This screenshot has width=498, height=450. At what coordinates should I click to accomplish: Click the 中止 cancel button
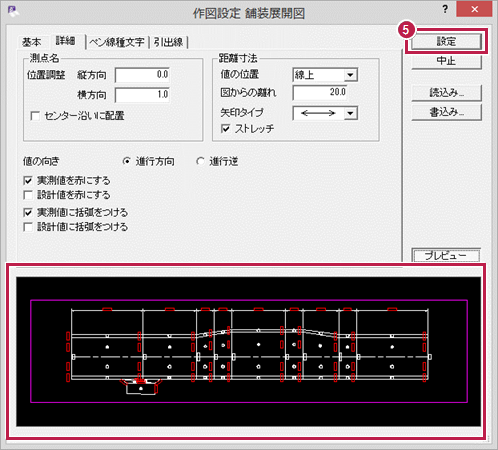tap(446, 61)
